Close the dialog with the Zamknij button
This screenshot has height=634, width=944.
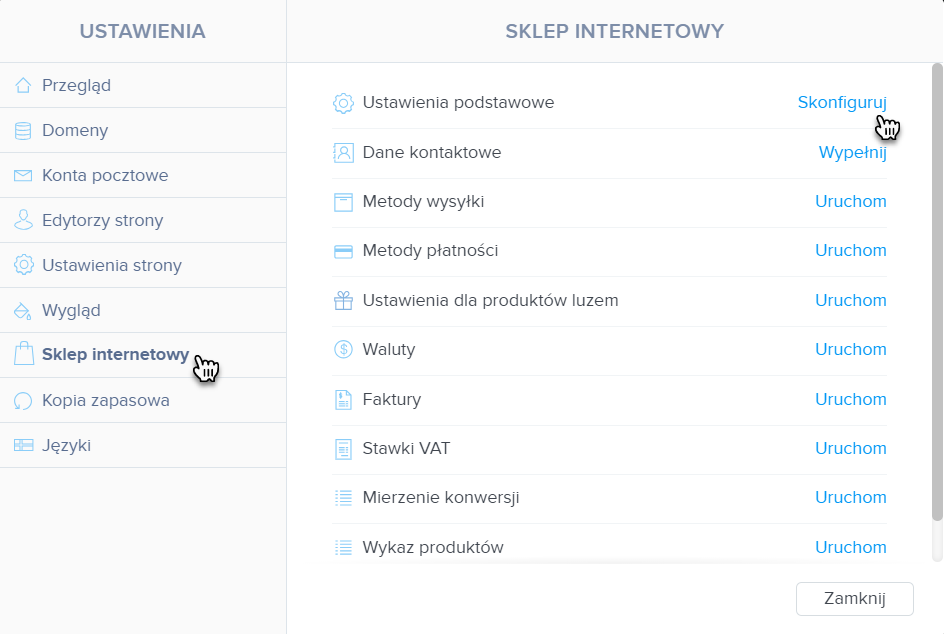coord(854,598)
